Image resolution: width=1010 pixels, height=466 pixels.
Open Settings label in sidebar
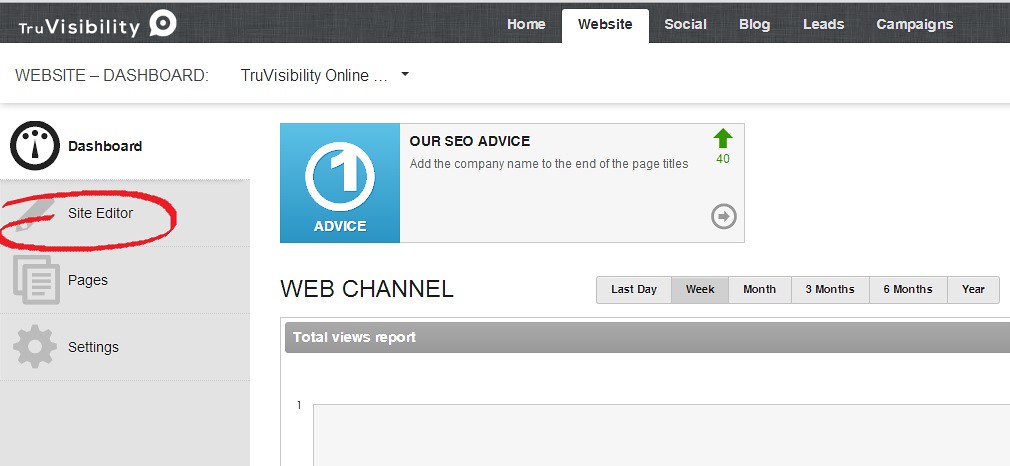tap(93, 347)
